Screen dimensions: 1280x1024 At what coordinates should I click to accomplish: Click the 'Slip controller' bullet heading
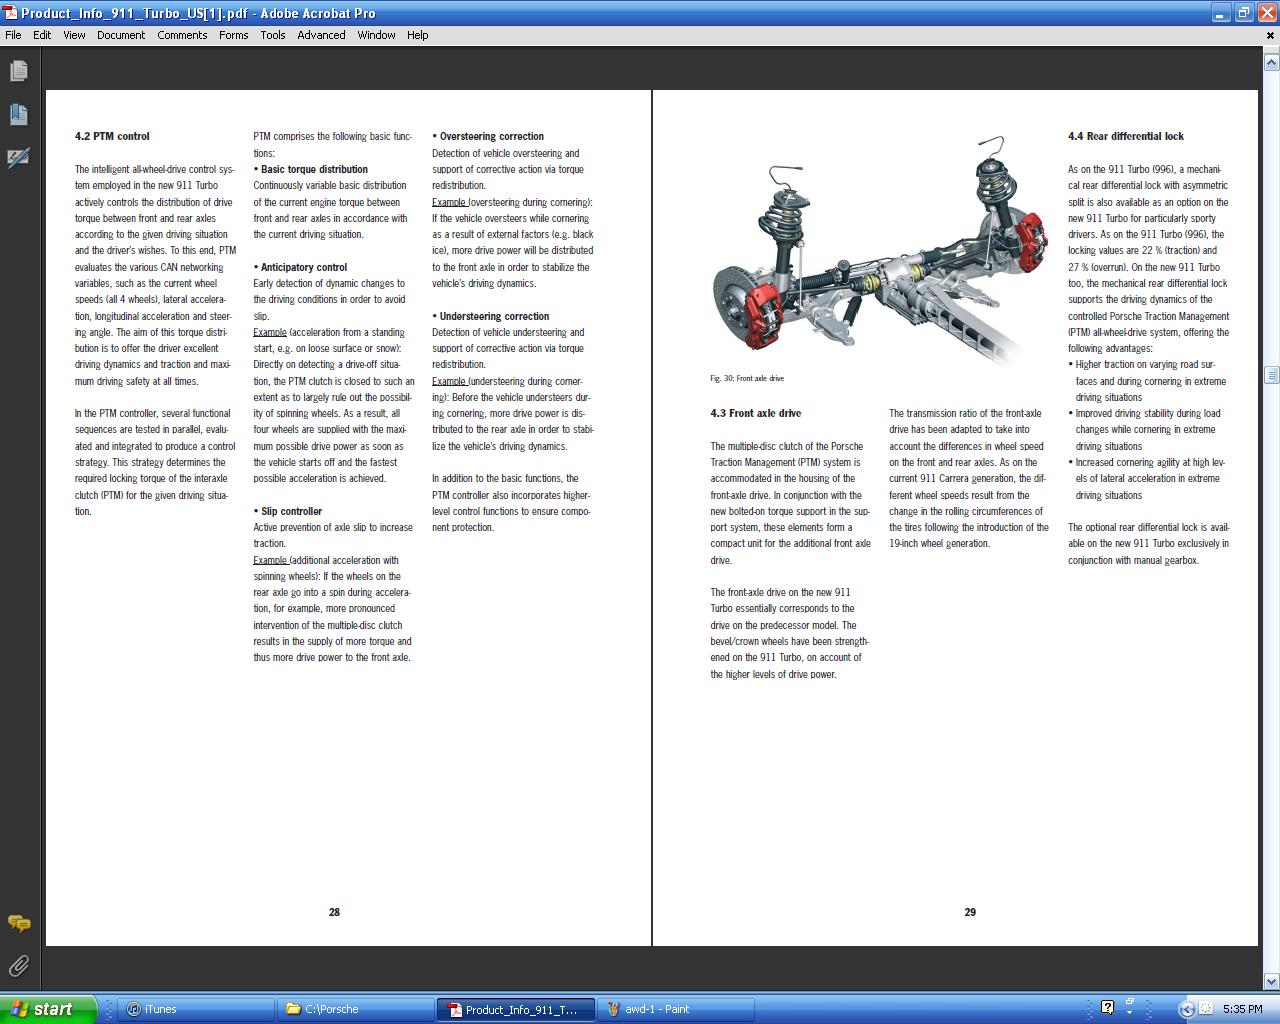coord(291,511)
